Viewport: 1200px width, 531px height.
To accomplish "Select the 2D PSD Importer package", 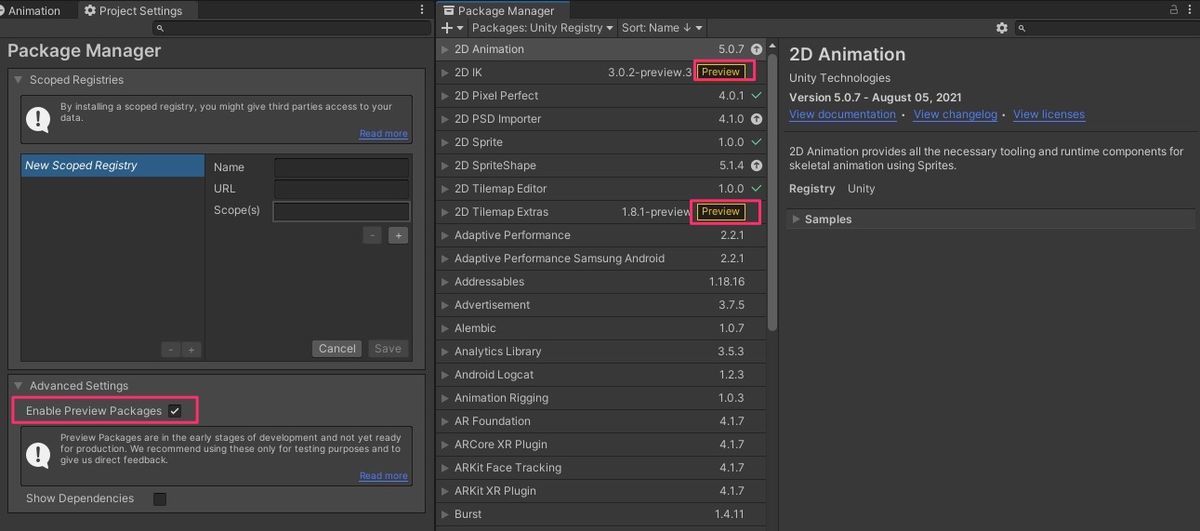I will 602,119.
